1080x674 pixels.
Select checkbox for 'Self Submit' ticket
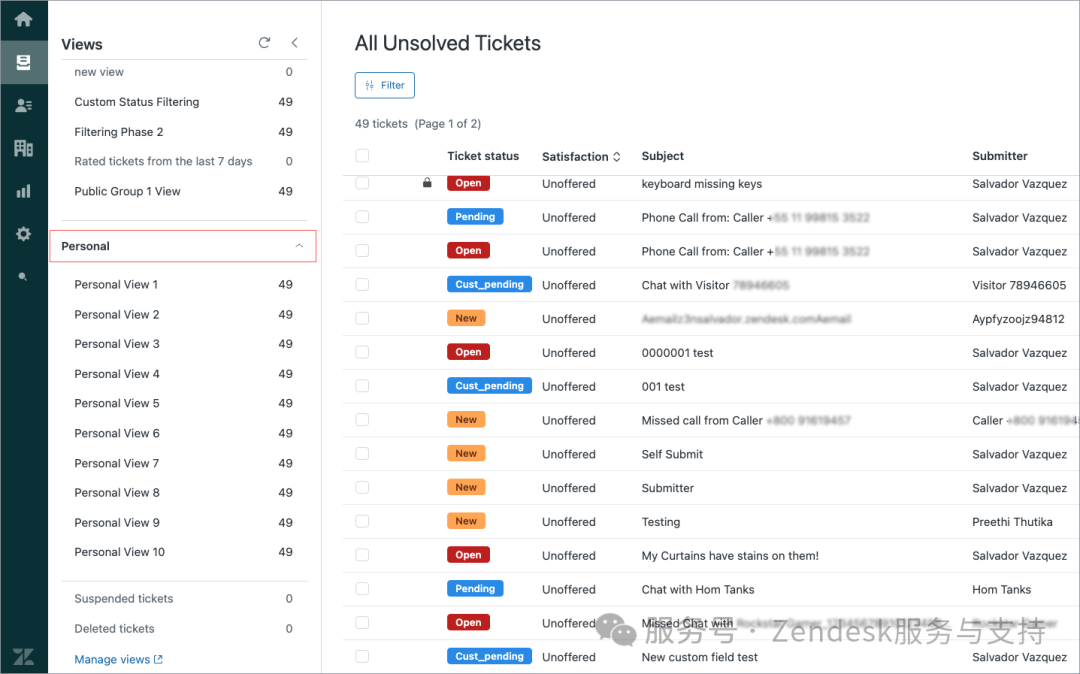click(x=362, y=454)
